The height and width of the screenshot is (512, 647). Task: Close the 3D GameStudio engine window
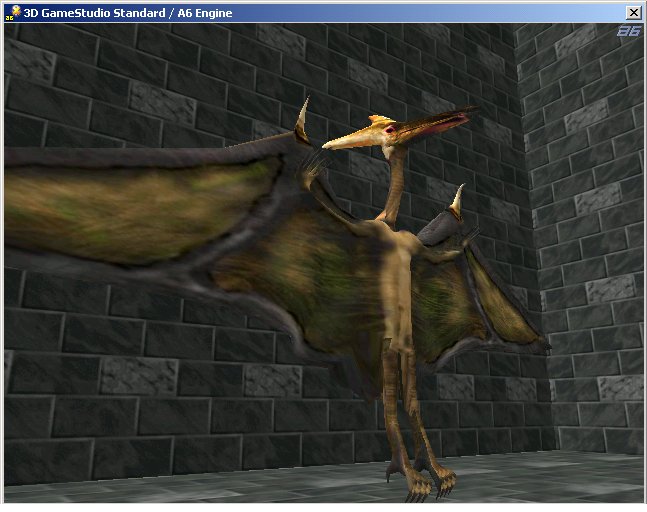pyautogui.click(x=633, y=13)
